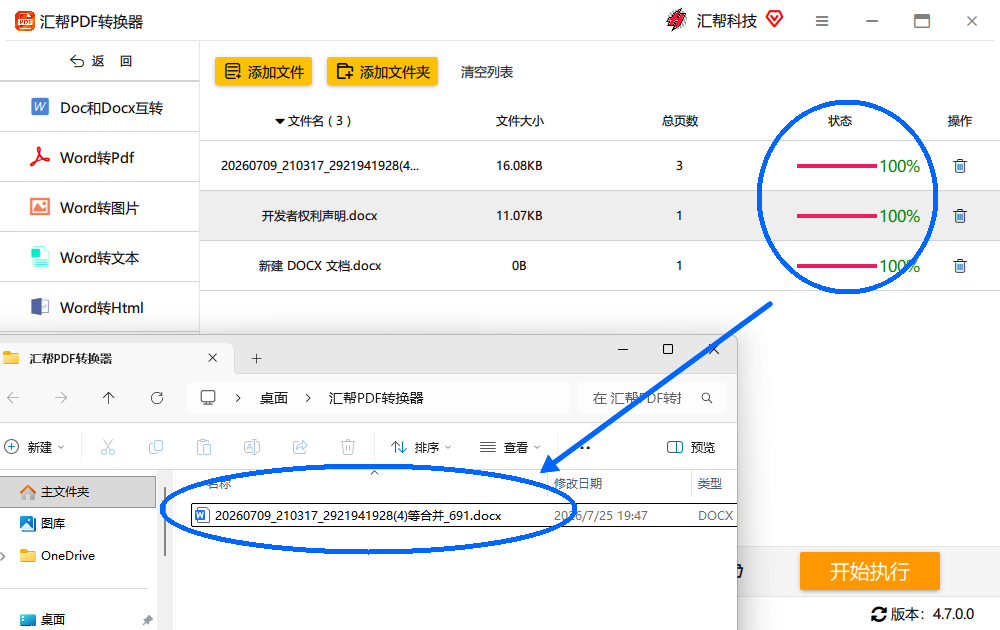Screen dimensions: 1000x630
Task: Click the Delete icon in Explorer toolbar
Action: coord(348,447)
